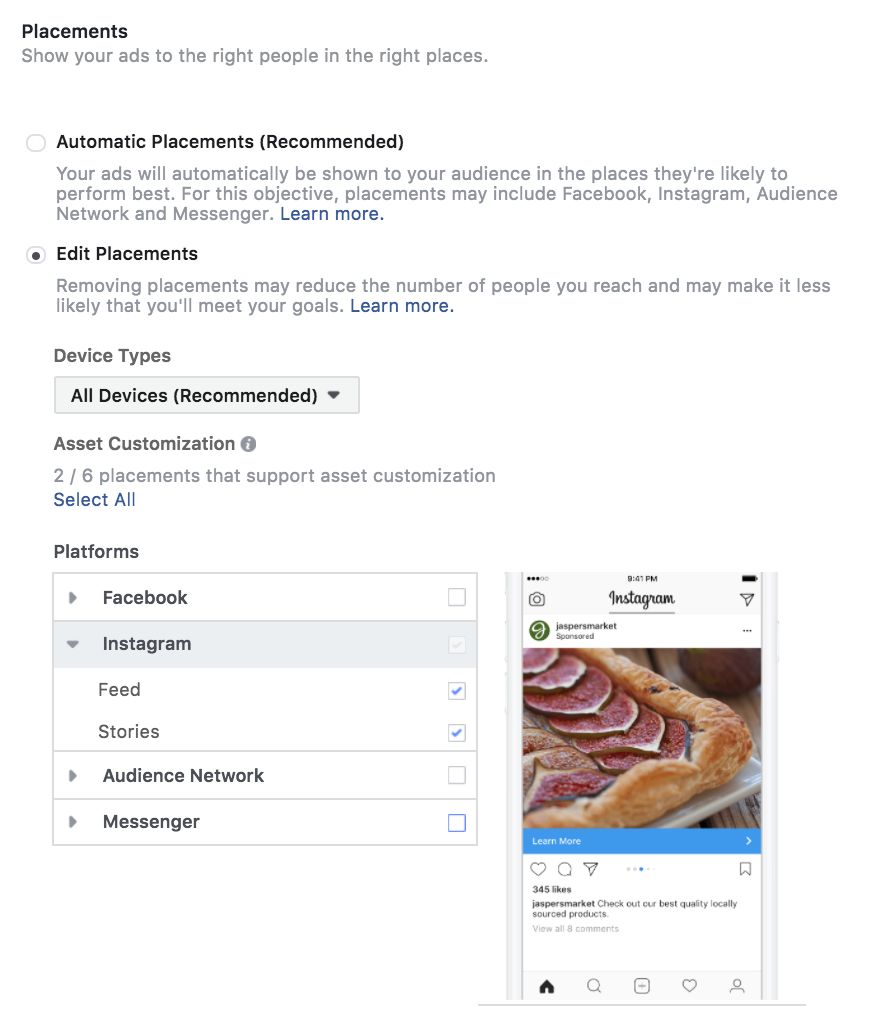Screen dimensions: 878x1012
Task: Click the Select All link
Action: pyautogui.click(x=95, y=500)
